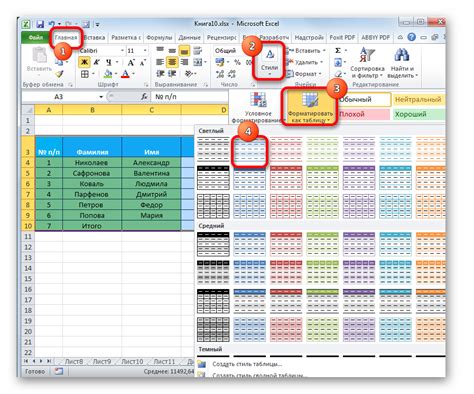Apply the green Хороший cell style
Viewport: 474px width, 394px height.
(419, 114)
